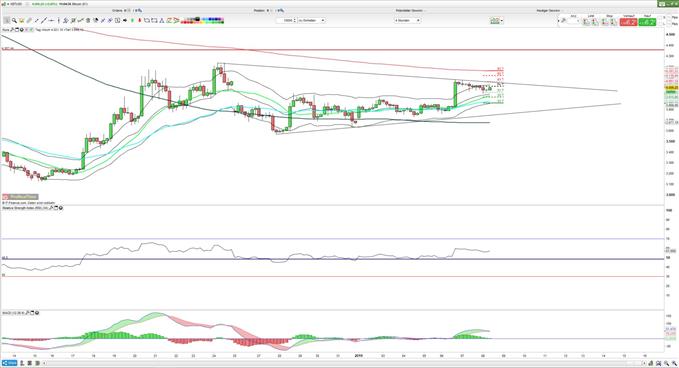Click the quantity input field in toolbar
Image resolution: width=679 pixels, height=368 pixels.
(x=286, y=20)
